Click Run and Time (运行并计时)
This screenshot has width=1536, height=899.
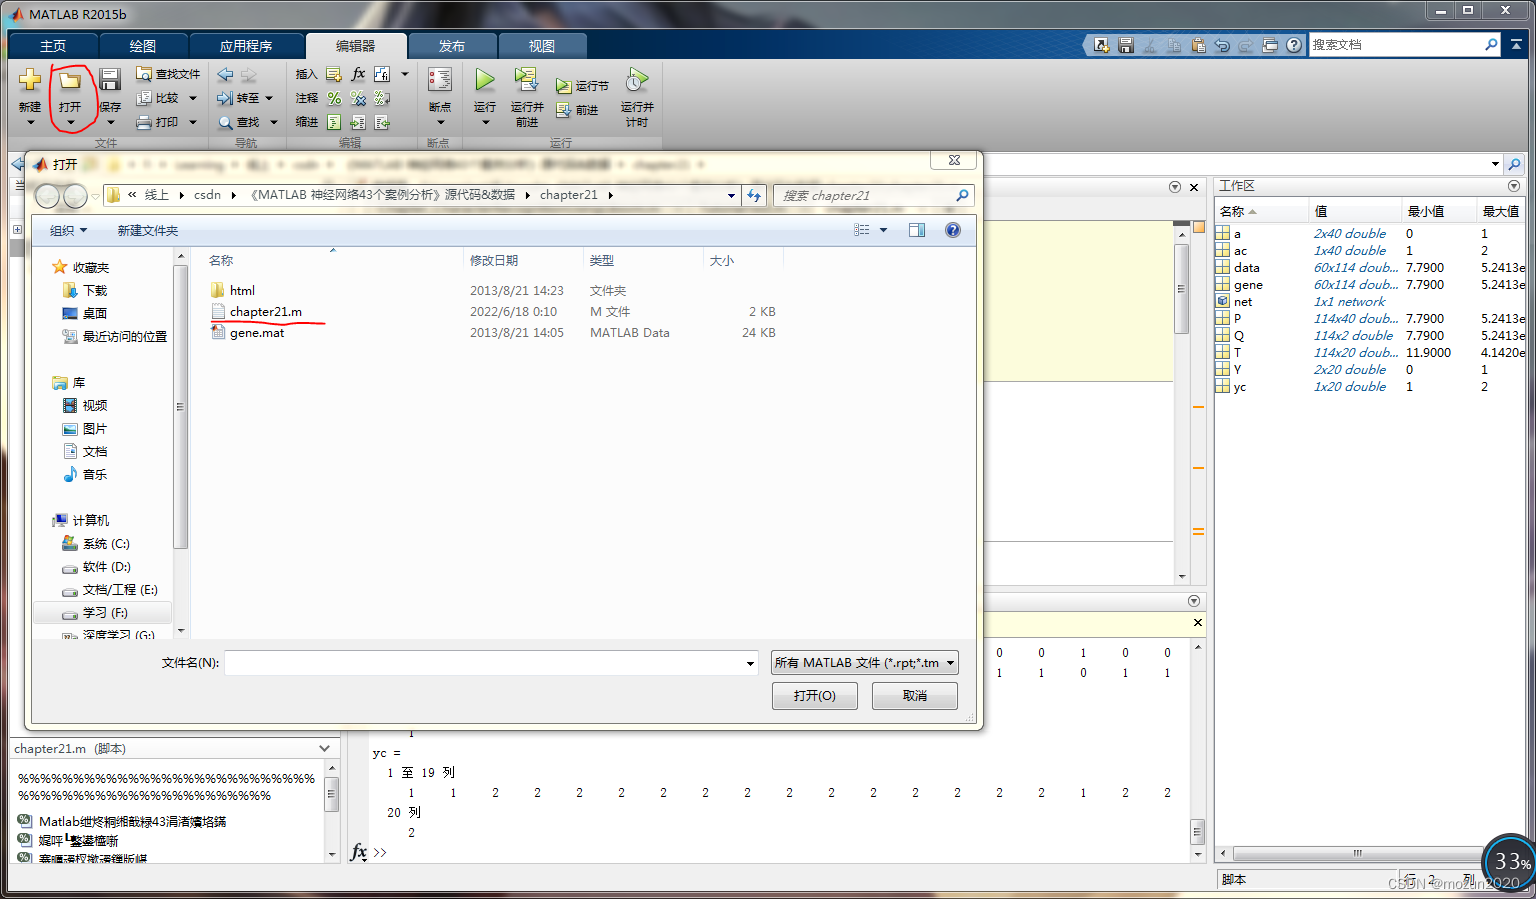(x=637, y=97)
